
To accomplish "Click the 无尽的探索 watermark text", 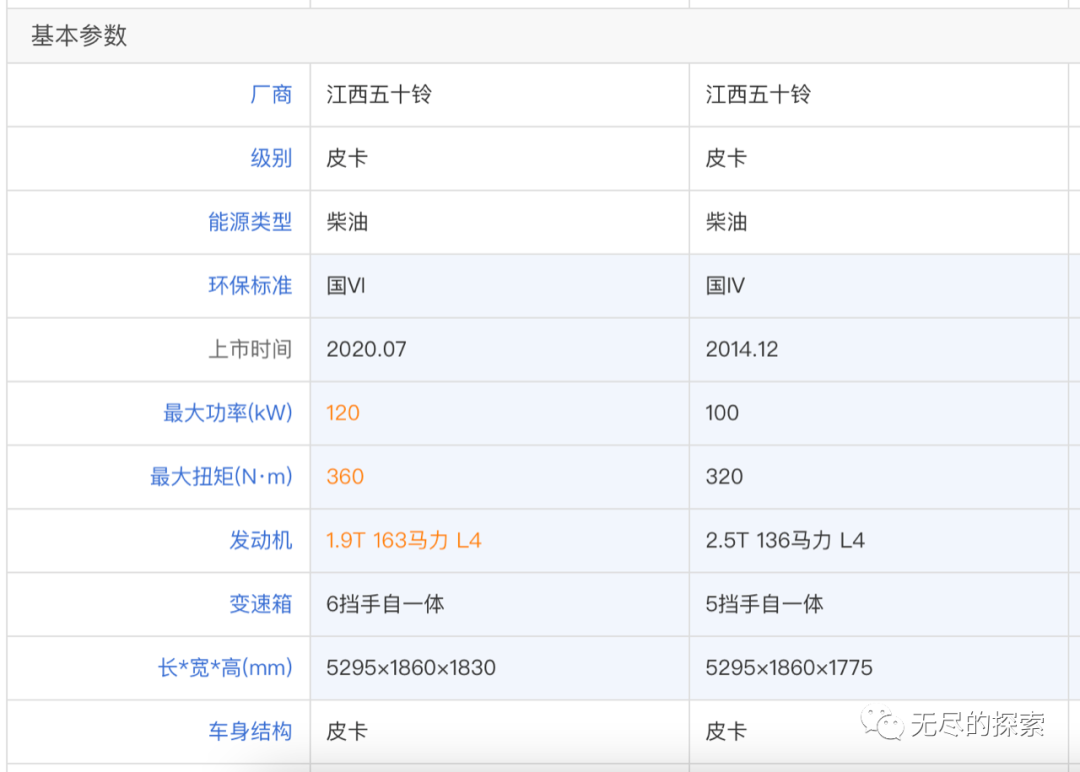I will point(977,725).
